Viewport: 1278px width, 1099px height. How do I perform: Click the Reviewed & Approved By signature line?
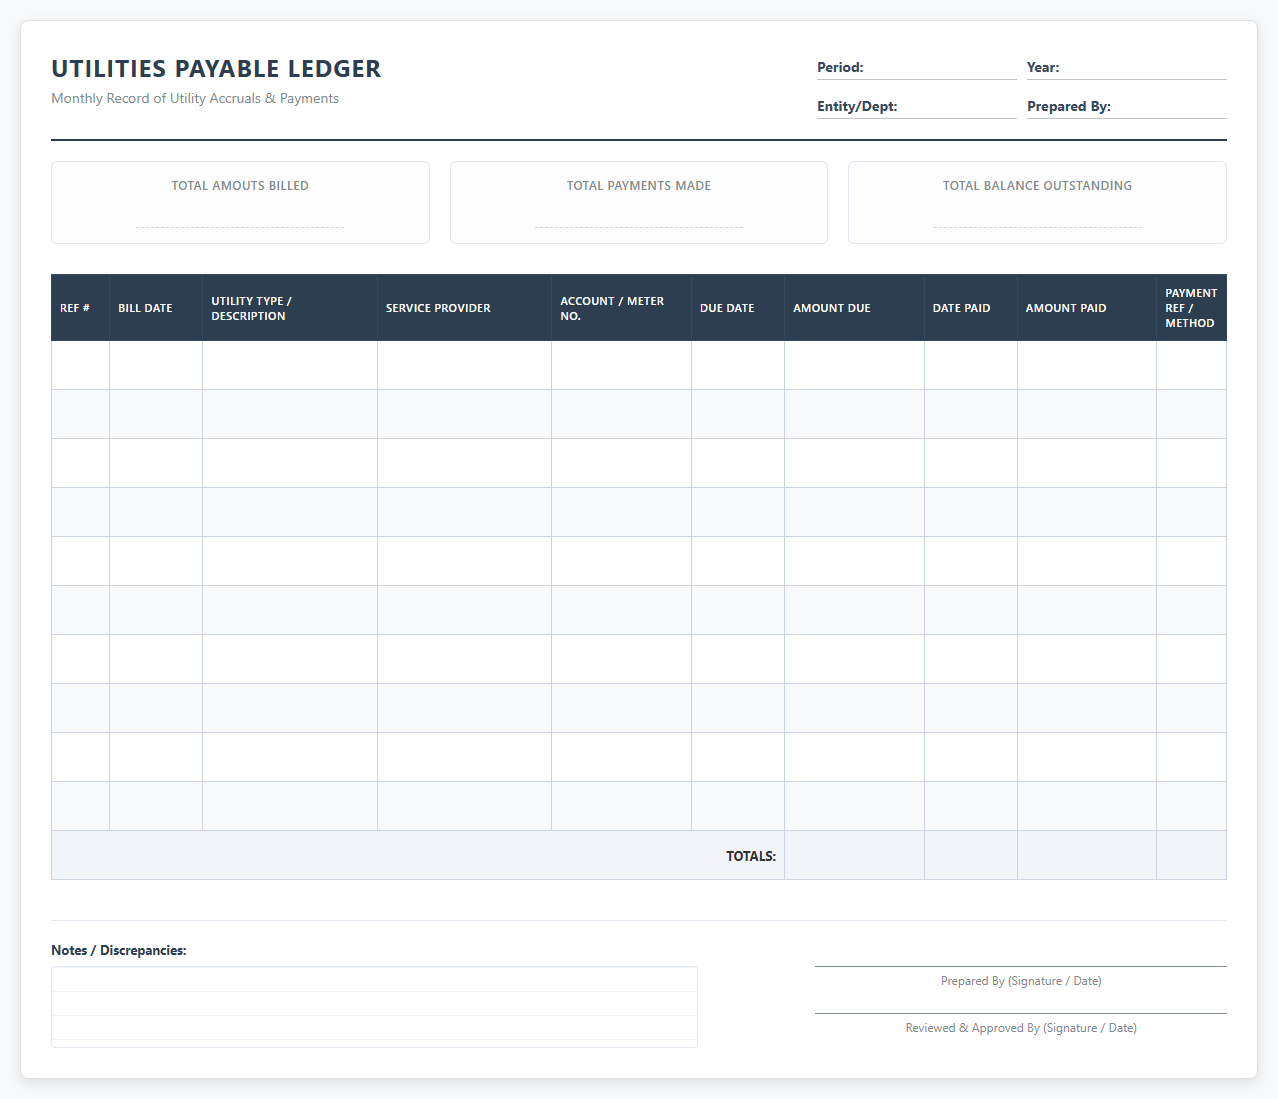click(1021, 1013)
